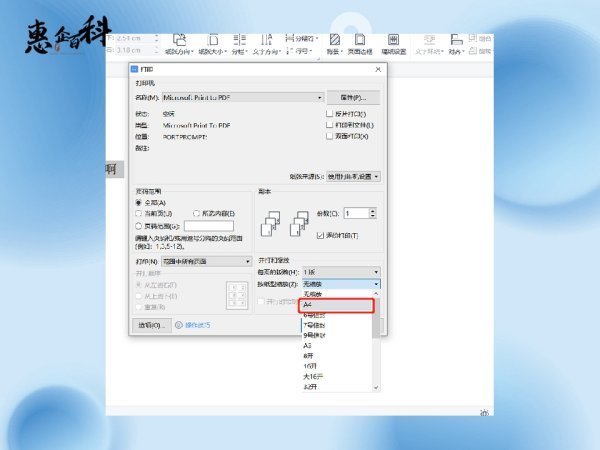Select the current page (当前页) radio button
The image size is (600, 450).
click(138, 213)
